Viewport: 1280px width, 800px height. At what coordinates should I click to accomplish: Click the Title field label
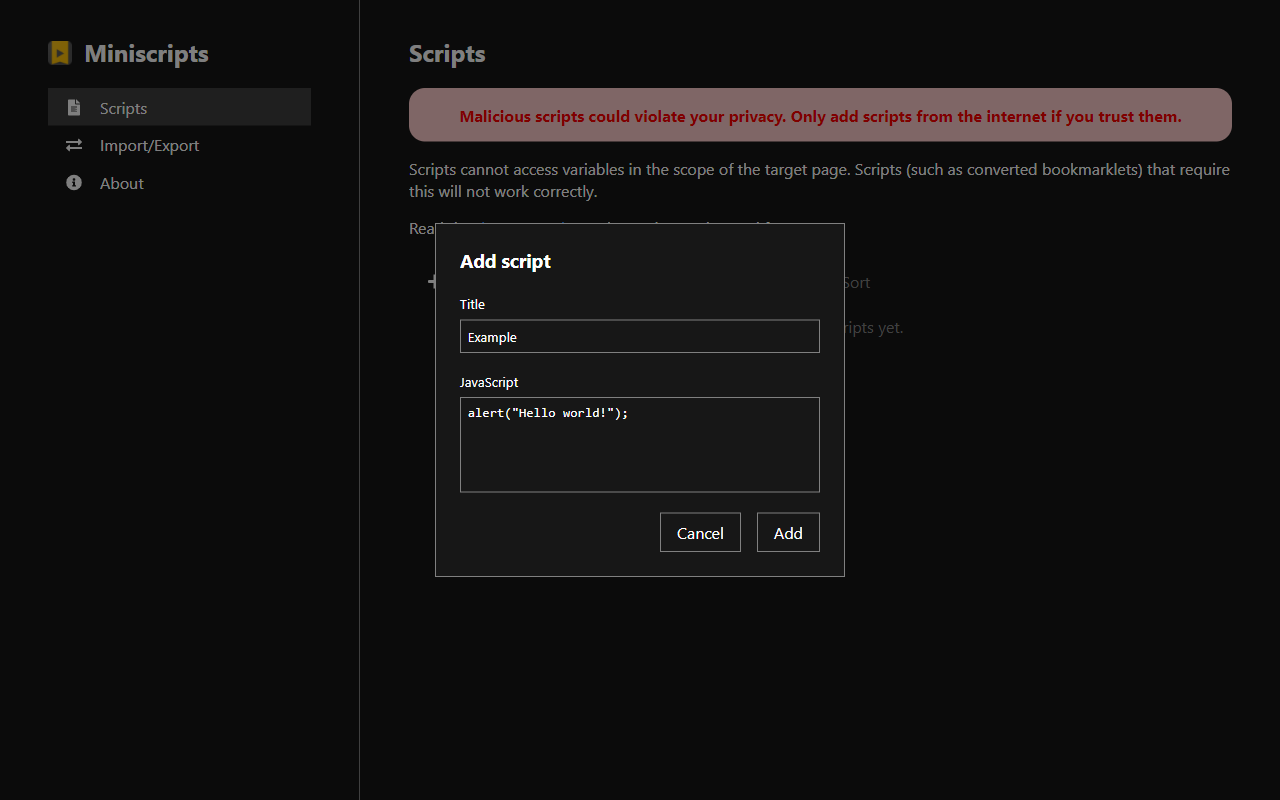pos(472,304)
